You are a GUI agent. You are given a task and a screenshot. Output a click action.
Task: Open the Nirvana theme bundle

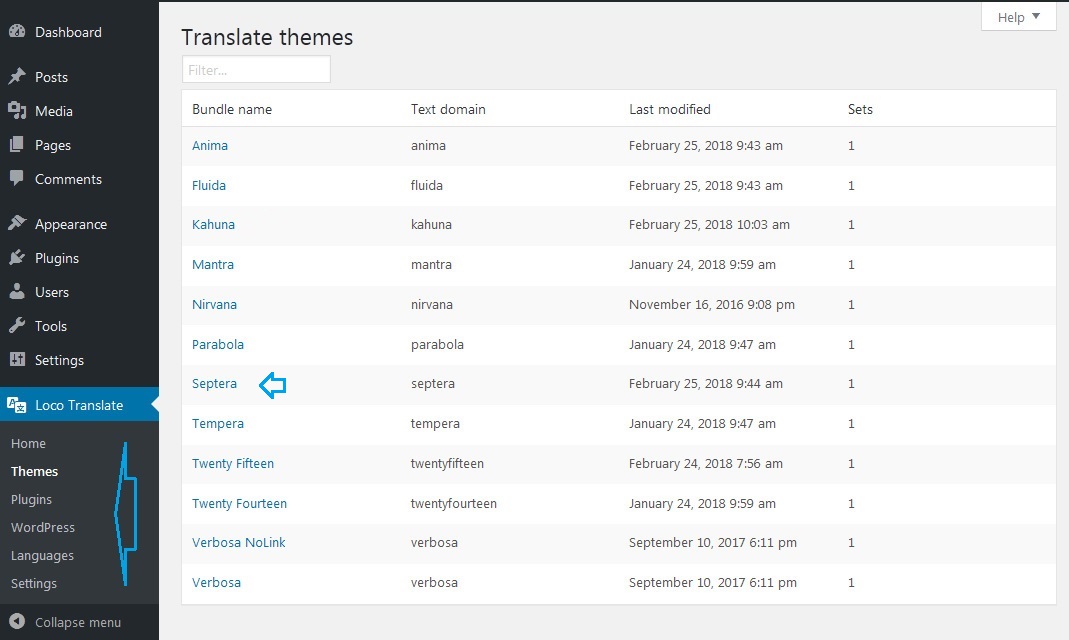(x=214, y=305)
